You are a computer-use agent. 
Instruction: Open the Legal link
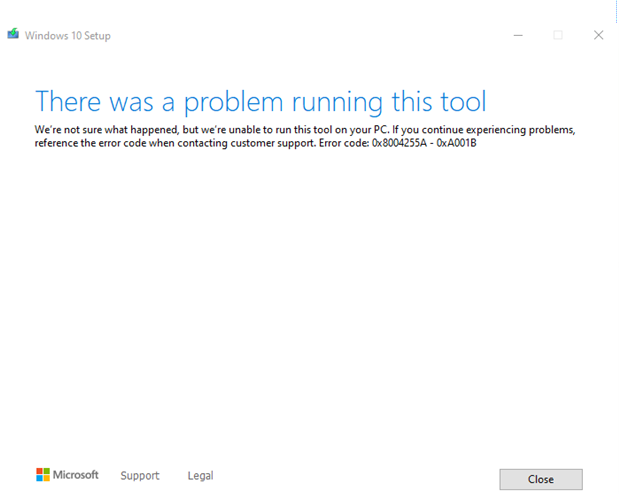(x=200, y=475)
